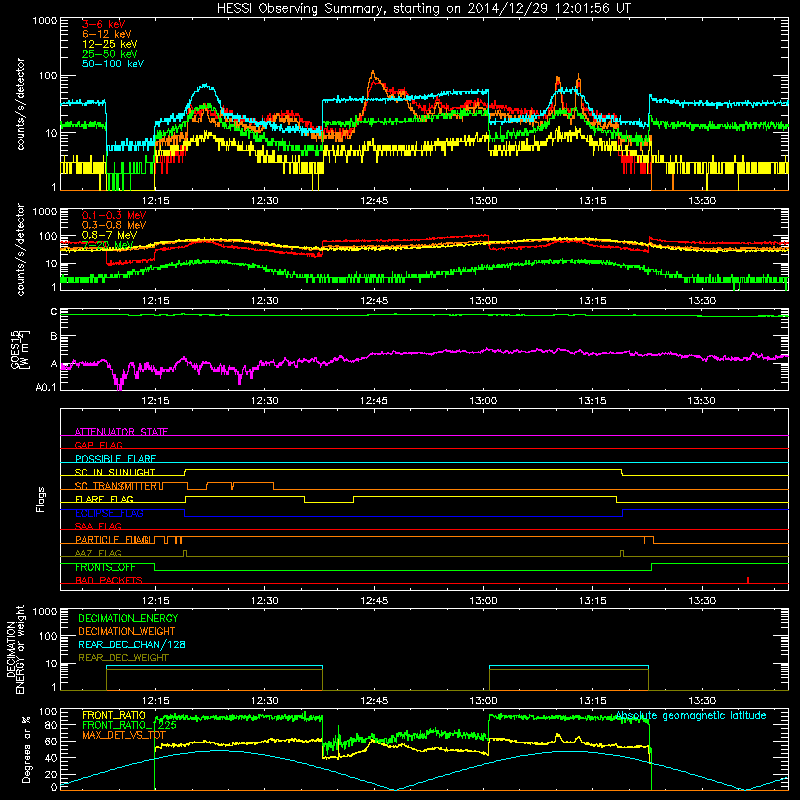The image size is (800, 800).
Task: Select the ATTENUATOR_STATE flag label
Action: [121, 432]
